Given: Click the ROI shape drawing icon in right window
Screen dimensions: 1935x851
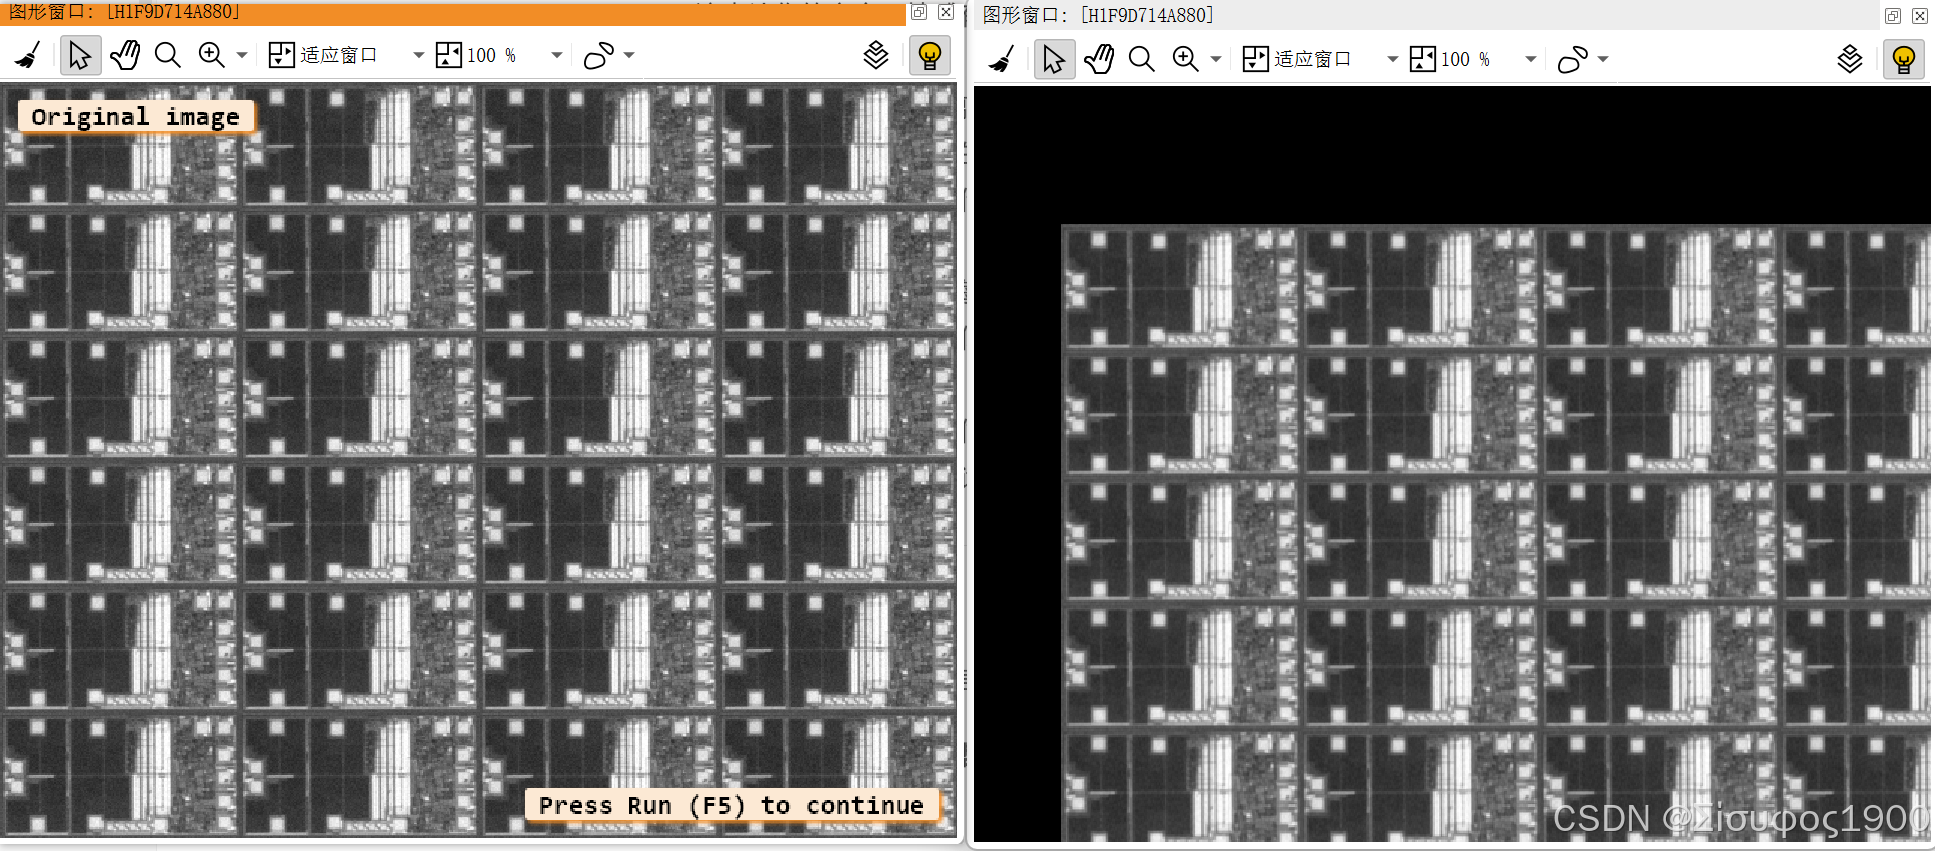Looking at the screenshot, I should (1573, 59).
